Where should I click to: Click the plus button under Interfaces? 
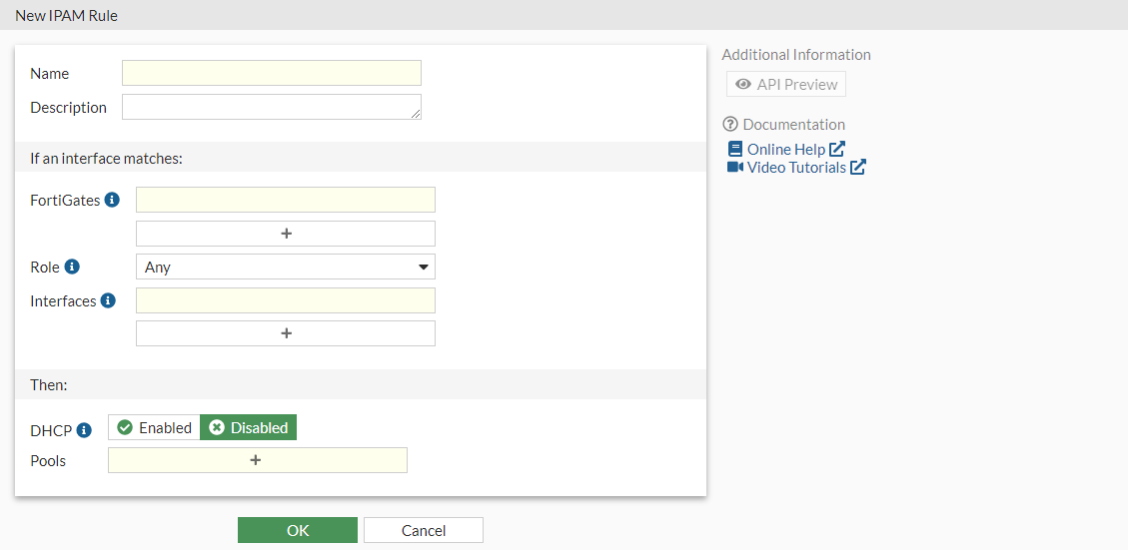(285, 333)
